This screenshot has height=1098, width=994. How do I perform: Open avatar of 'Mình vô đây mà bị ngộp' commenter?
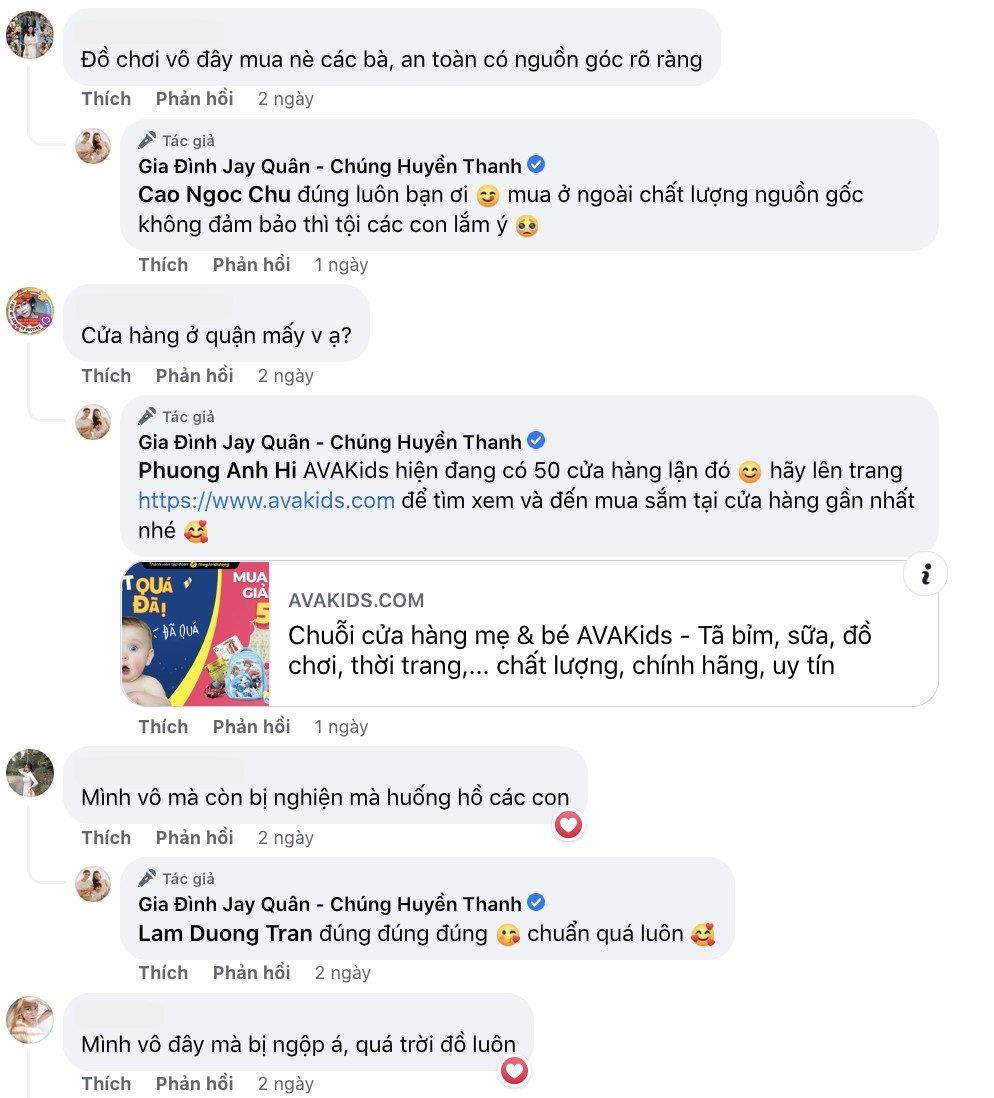pos(30,1020)
